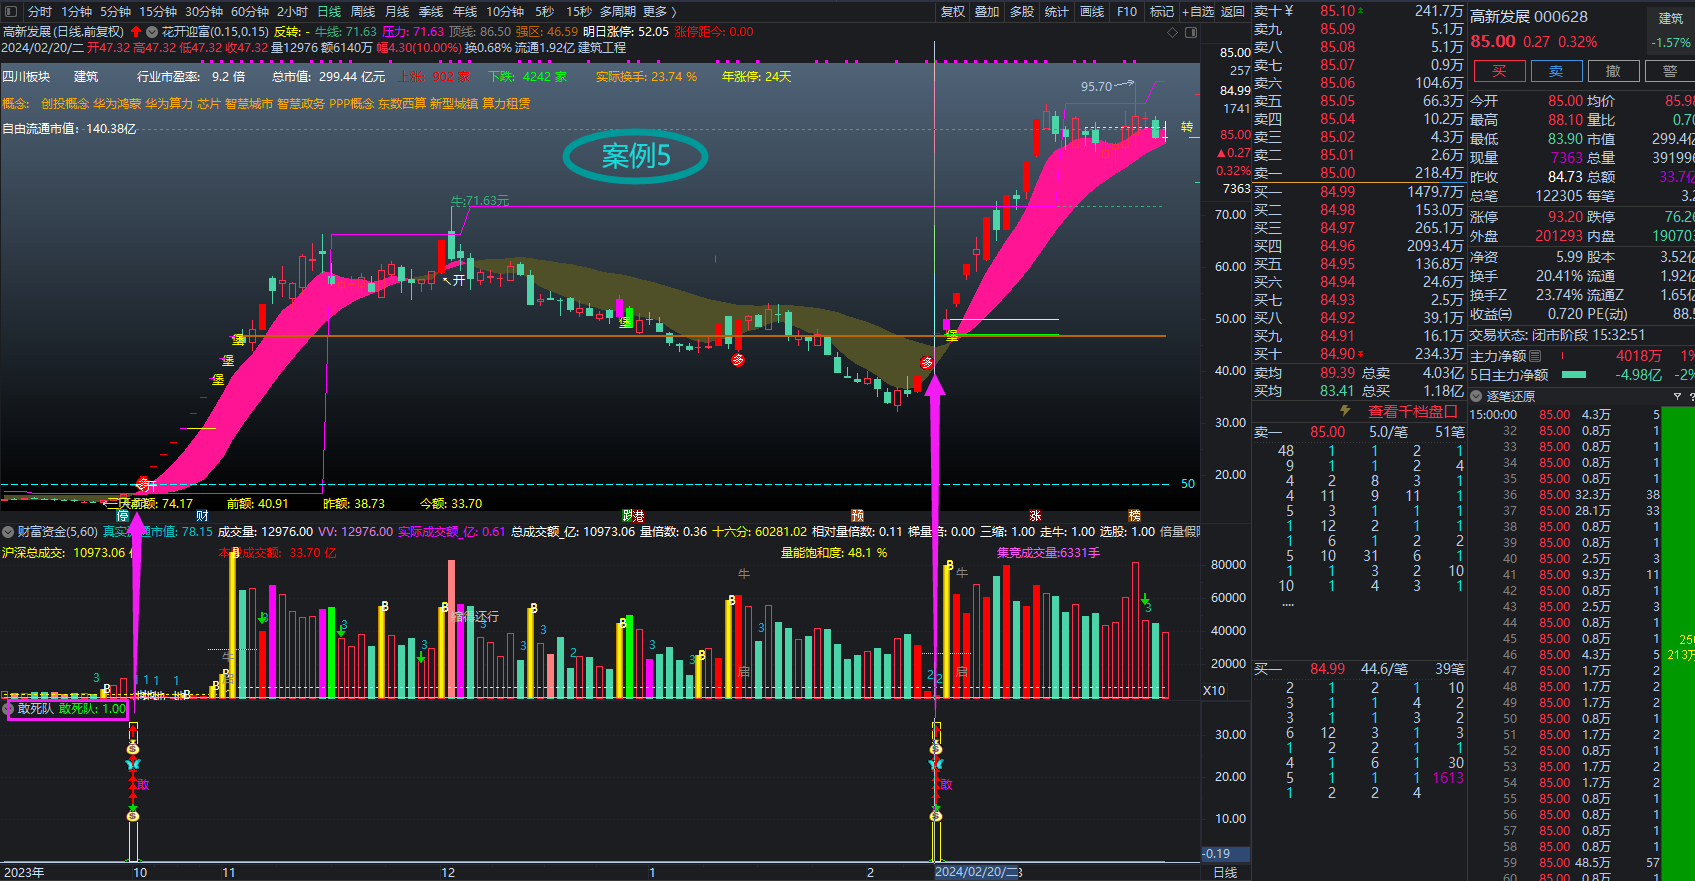This screenshot has height=881, width=1695.
Task: Switch to 周线 weekly chart
Action: [x=363, y=12]
